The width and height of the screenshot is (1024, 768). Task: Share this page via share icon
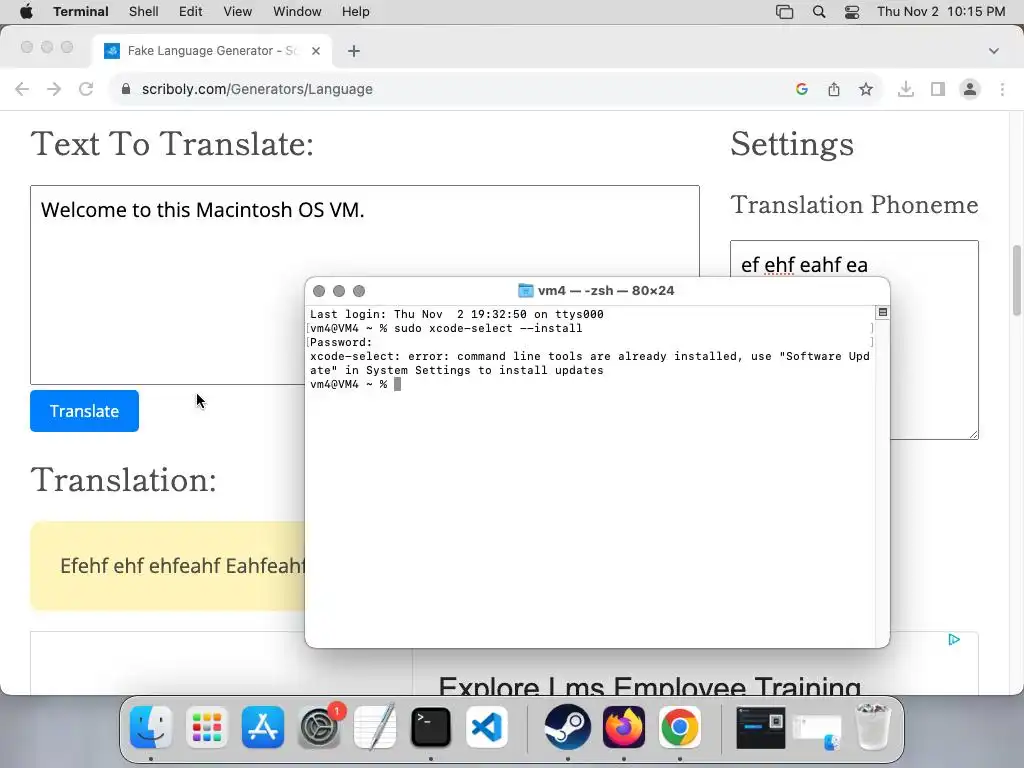coord(834,89)
